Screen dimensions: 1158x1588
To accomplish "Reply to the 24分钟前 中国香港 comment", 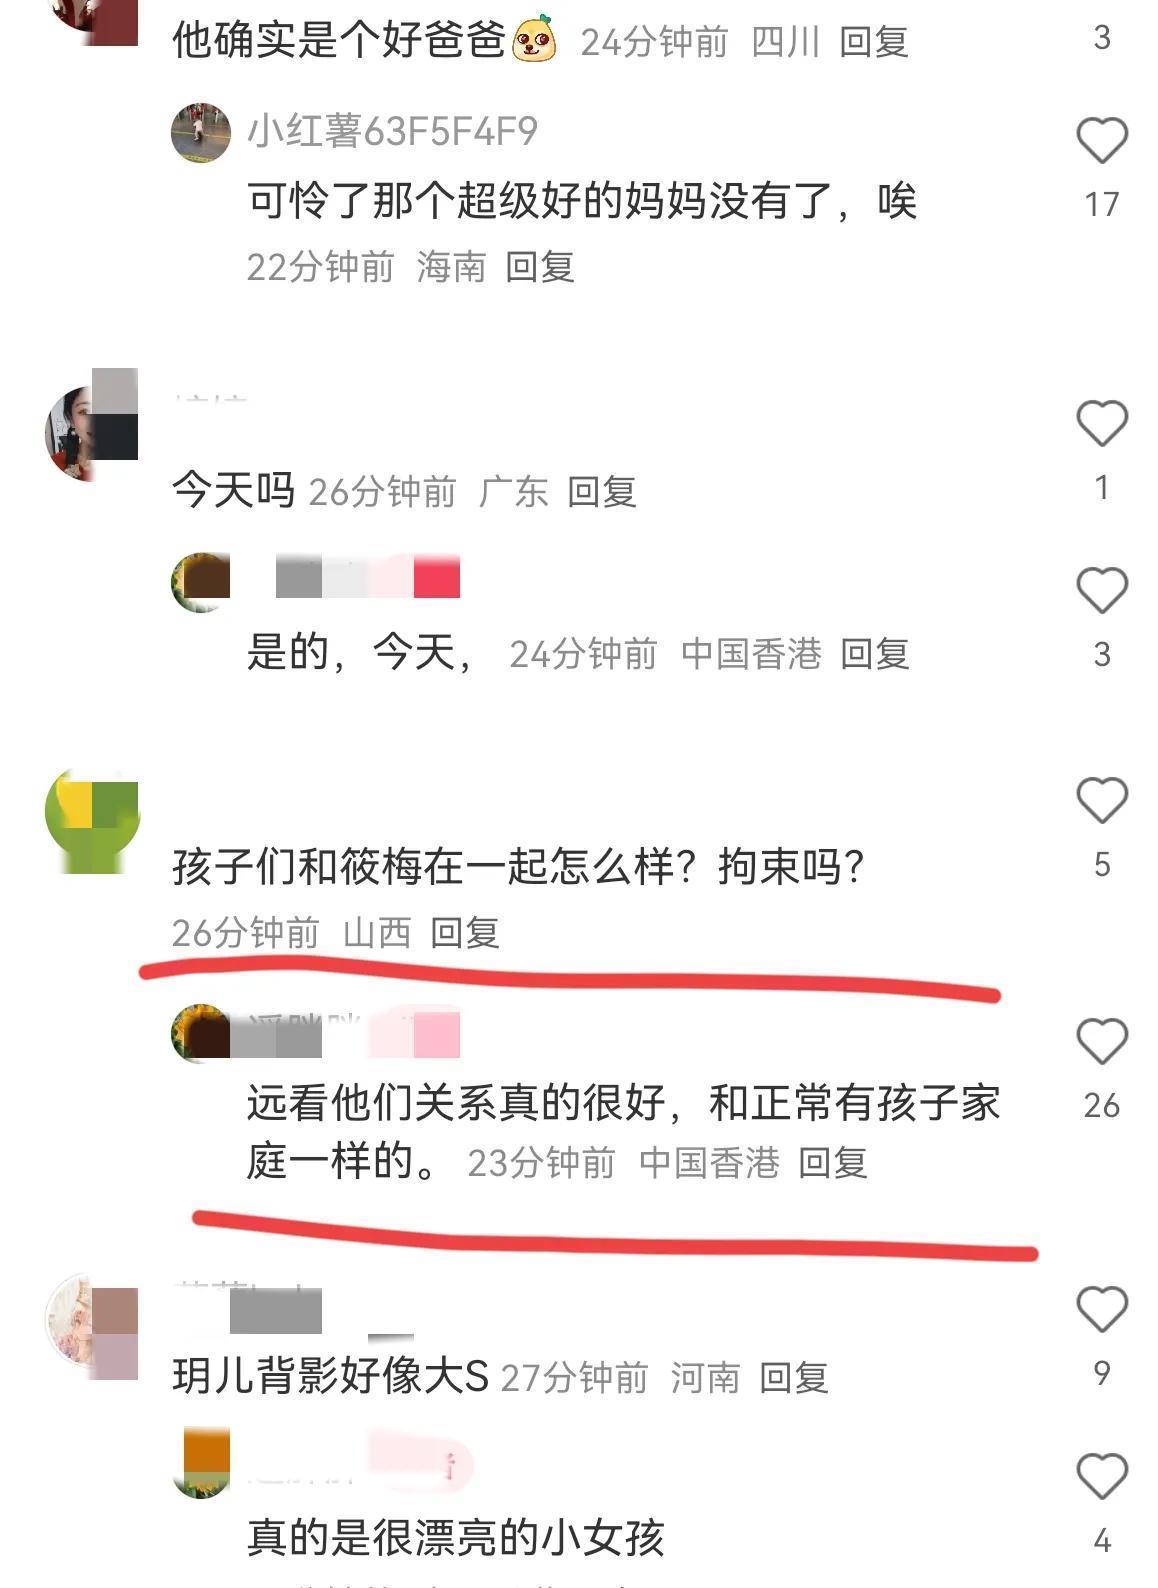I will pos(875,654).
